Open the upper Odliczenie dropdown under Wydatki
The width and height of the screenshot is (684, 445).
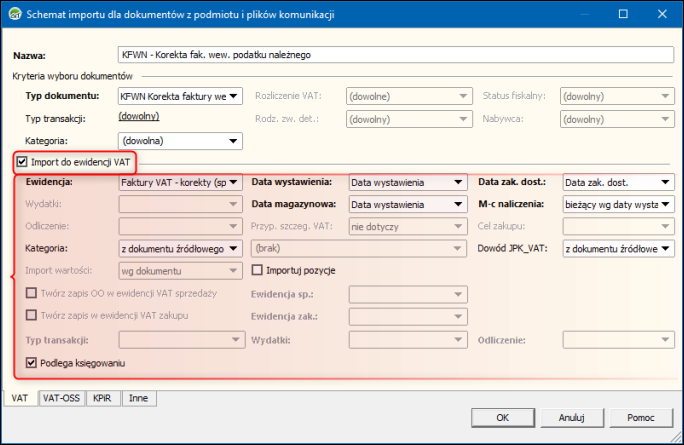tap(180, 226)
